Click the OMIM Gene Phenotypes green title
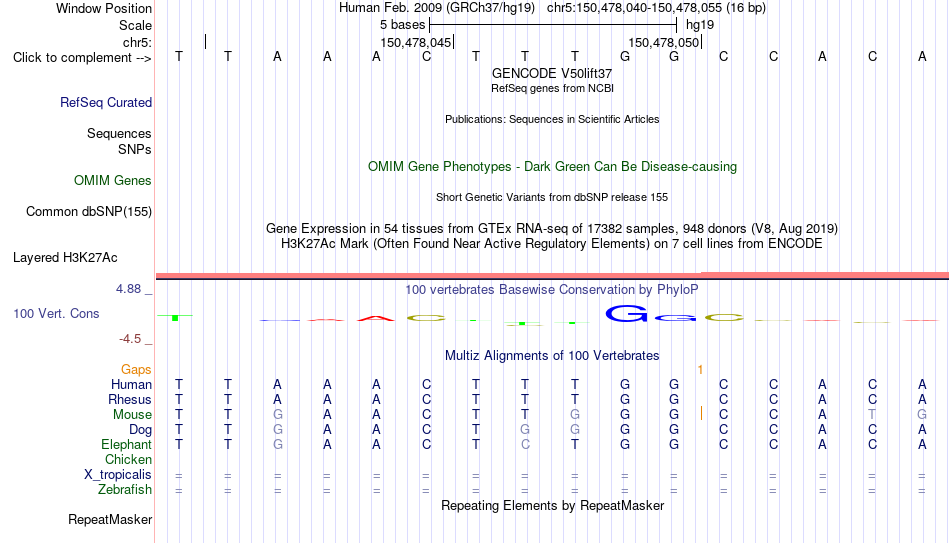 (x=552, y=167)
